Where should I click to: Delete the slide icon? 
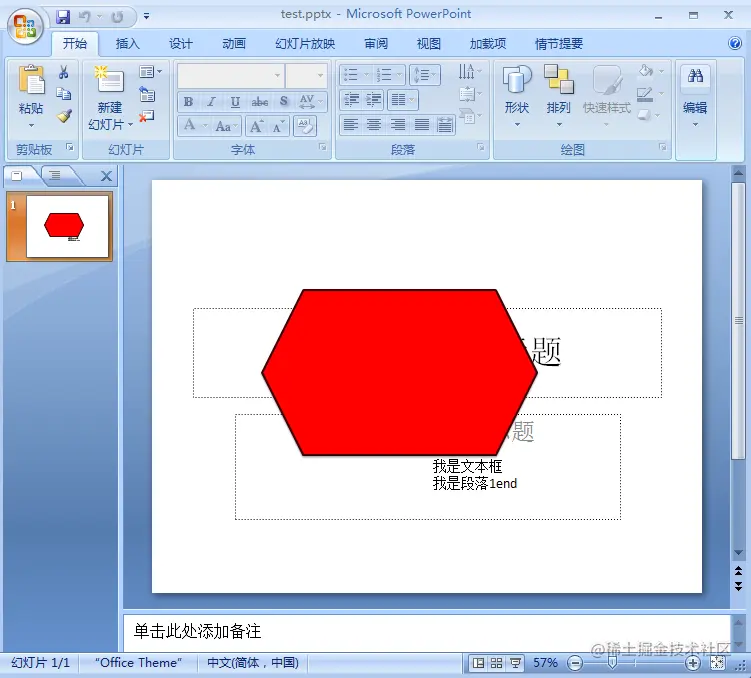147,116
